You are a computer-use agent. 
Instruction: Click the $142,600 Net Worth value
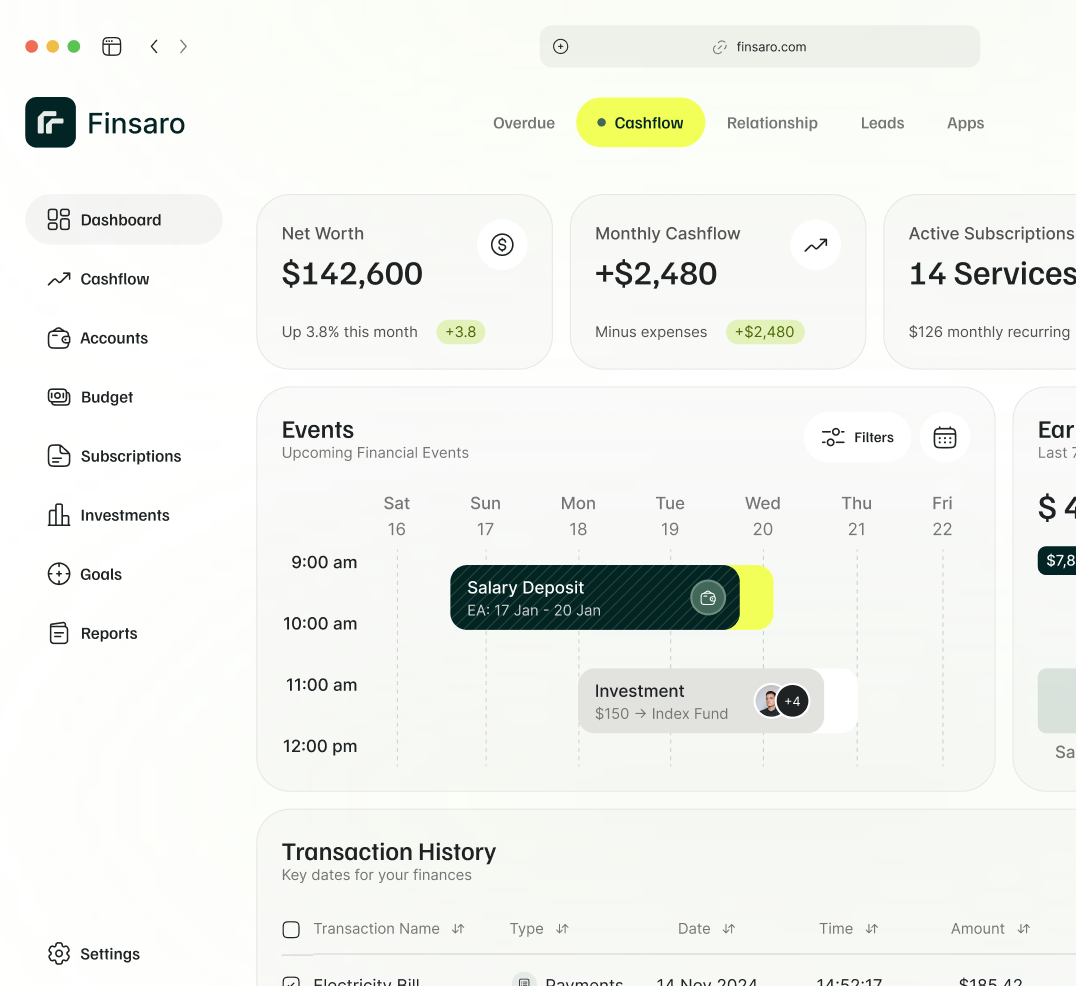coord(352,274)
